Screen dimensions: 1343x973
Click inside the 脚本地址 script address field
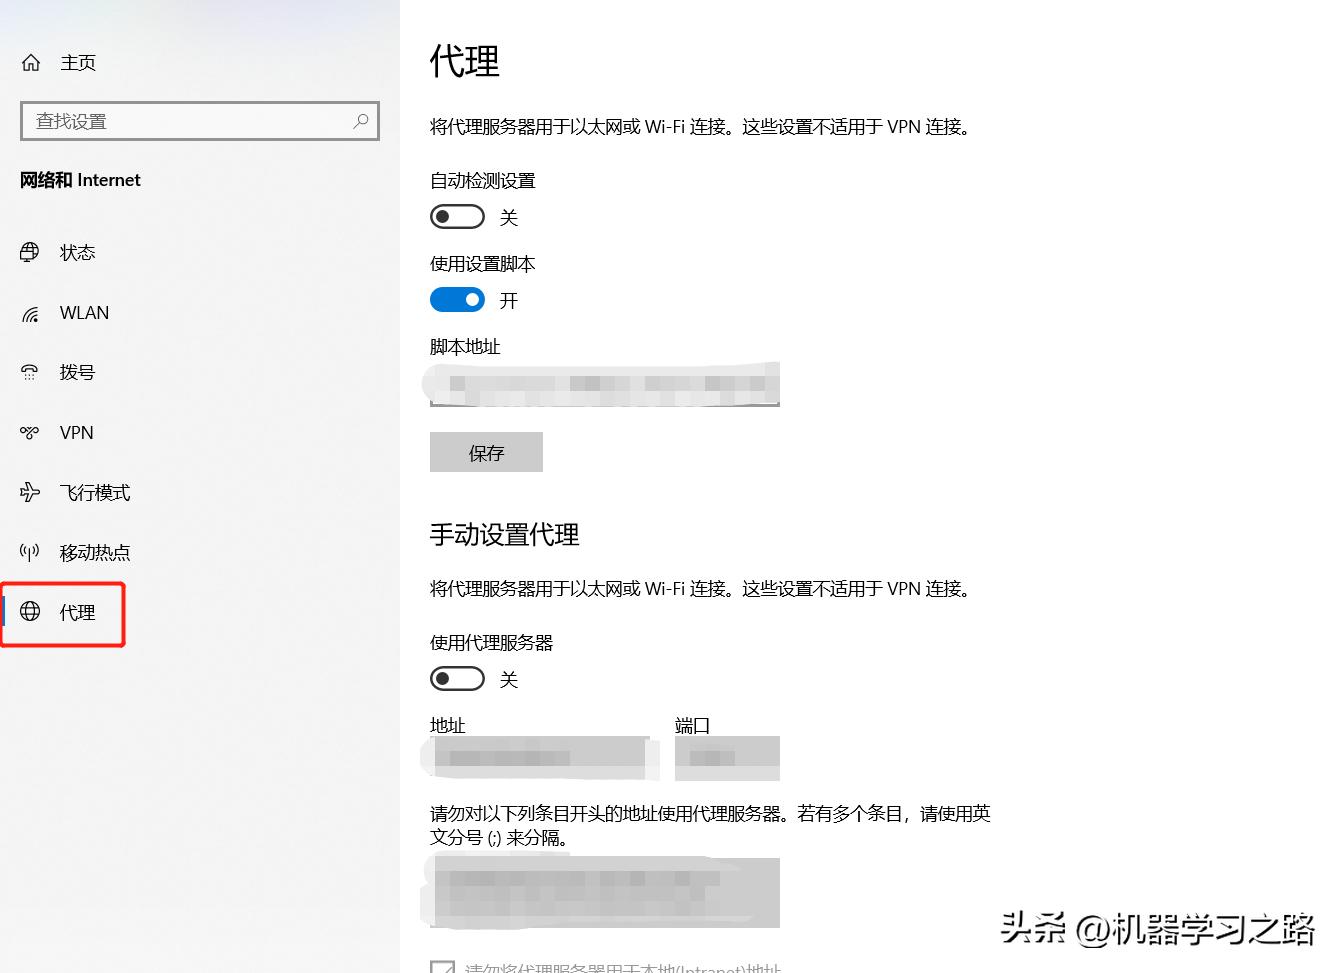[600, 384]
